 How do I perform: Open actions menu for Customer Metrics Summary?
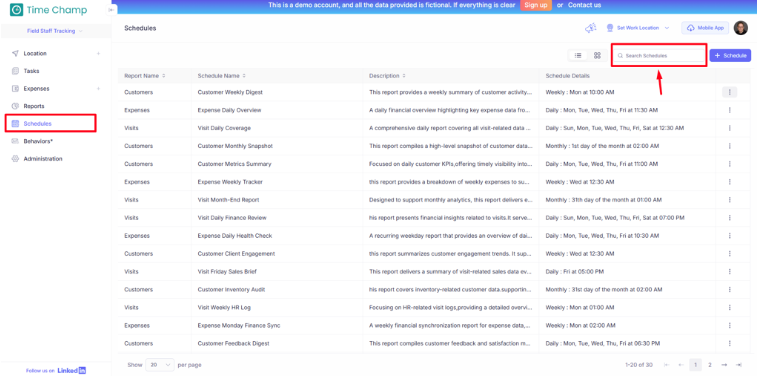point(729,164)
